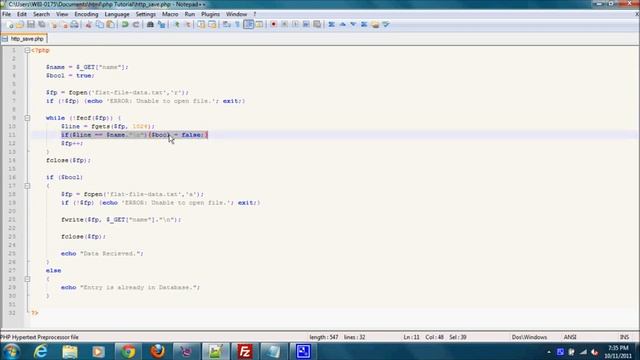Collapse the while loop fold at line 9
640x360 pixels.
pyautogui.click(x=27, y=118)
